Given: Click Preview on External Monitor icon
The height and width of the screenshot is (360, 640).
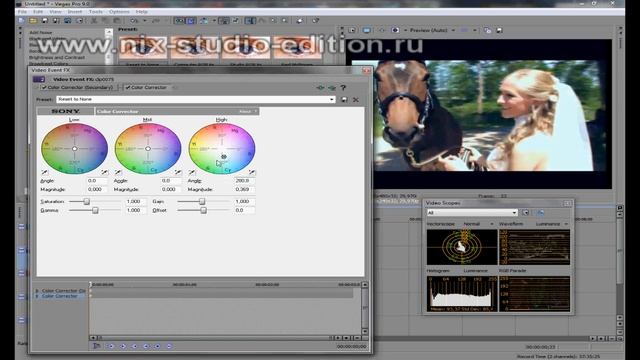Looking at the screenshot, I should [x=367, y=30].
